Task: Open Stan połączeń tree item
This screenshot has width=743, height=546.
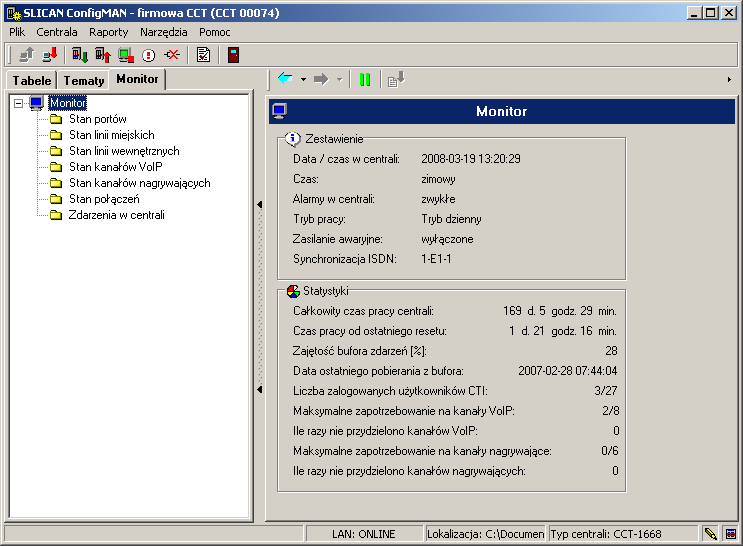Action: pos(104,199)
